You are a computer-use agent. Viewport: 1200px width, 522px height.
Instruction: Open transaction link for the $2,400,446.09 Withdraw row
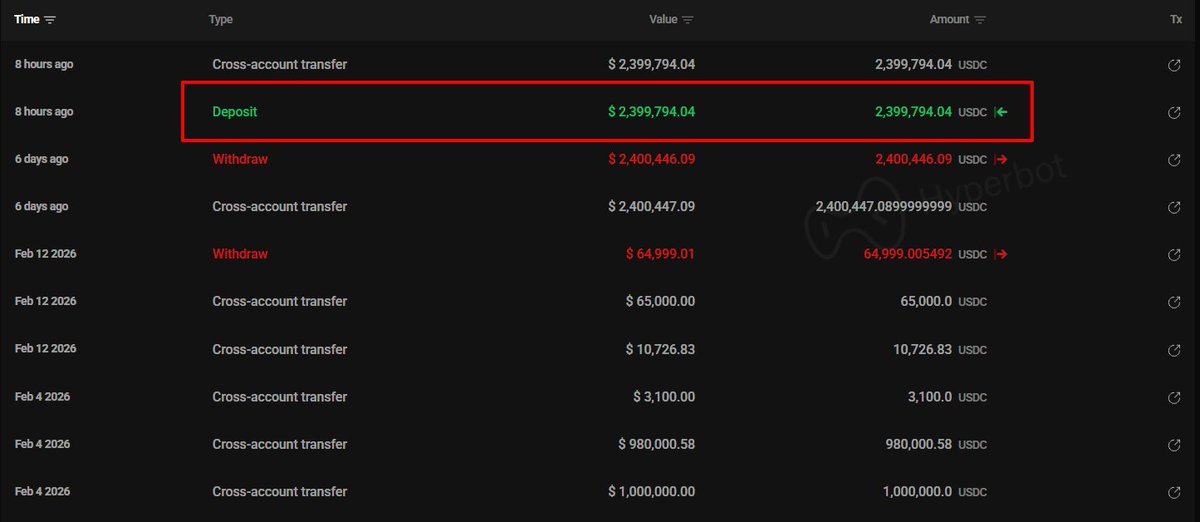point(1175,159)
